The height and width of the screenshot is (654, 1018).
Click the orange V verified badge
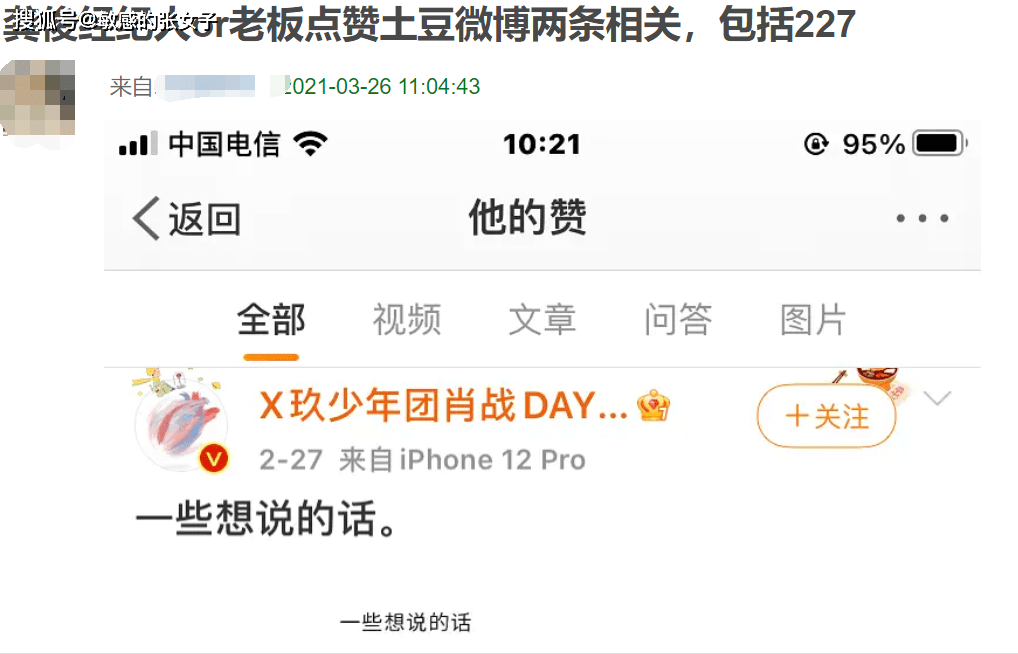pos(214,459)
